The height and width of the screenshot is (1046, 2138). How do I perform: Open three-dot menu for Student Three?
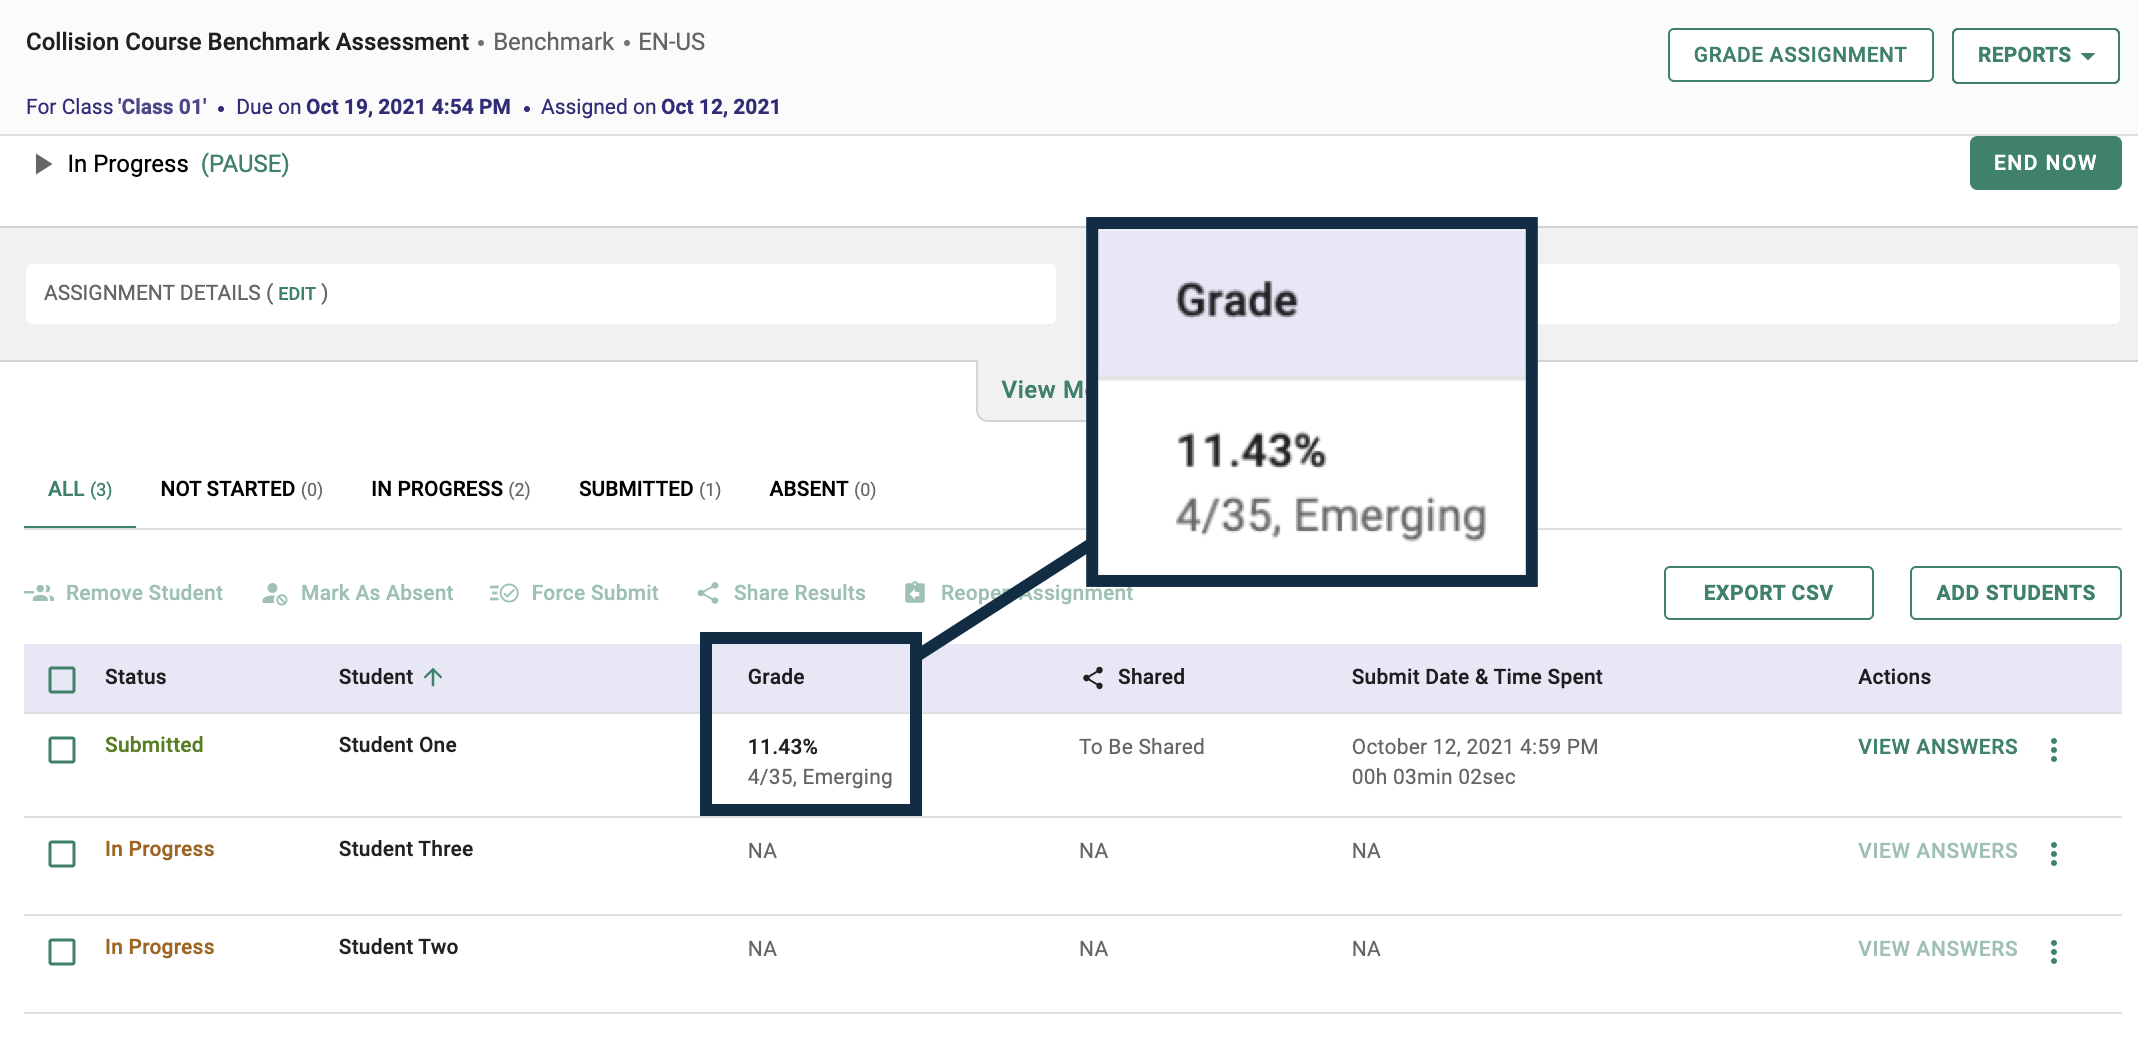click(2053, 853)
